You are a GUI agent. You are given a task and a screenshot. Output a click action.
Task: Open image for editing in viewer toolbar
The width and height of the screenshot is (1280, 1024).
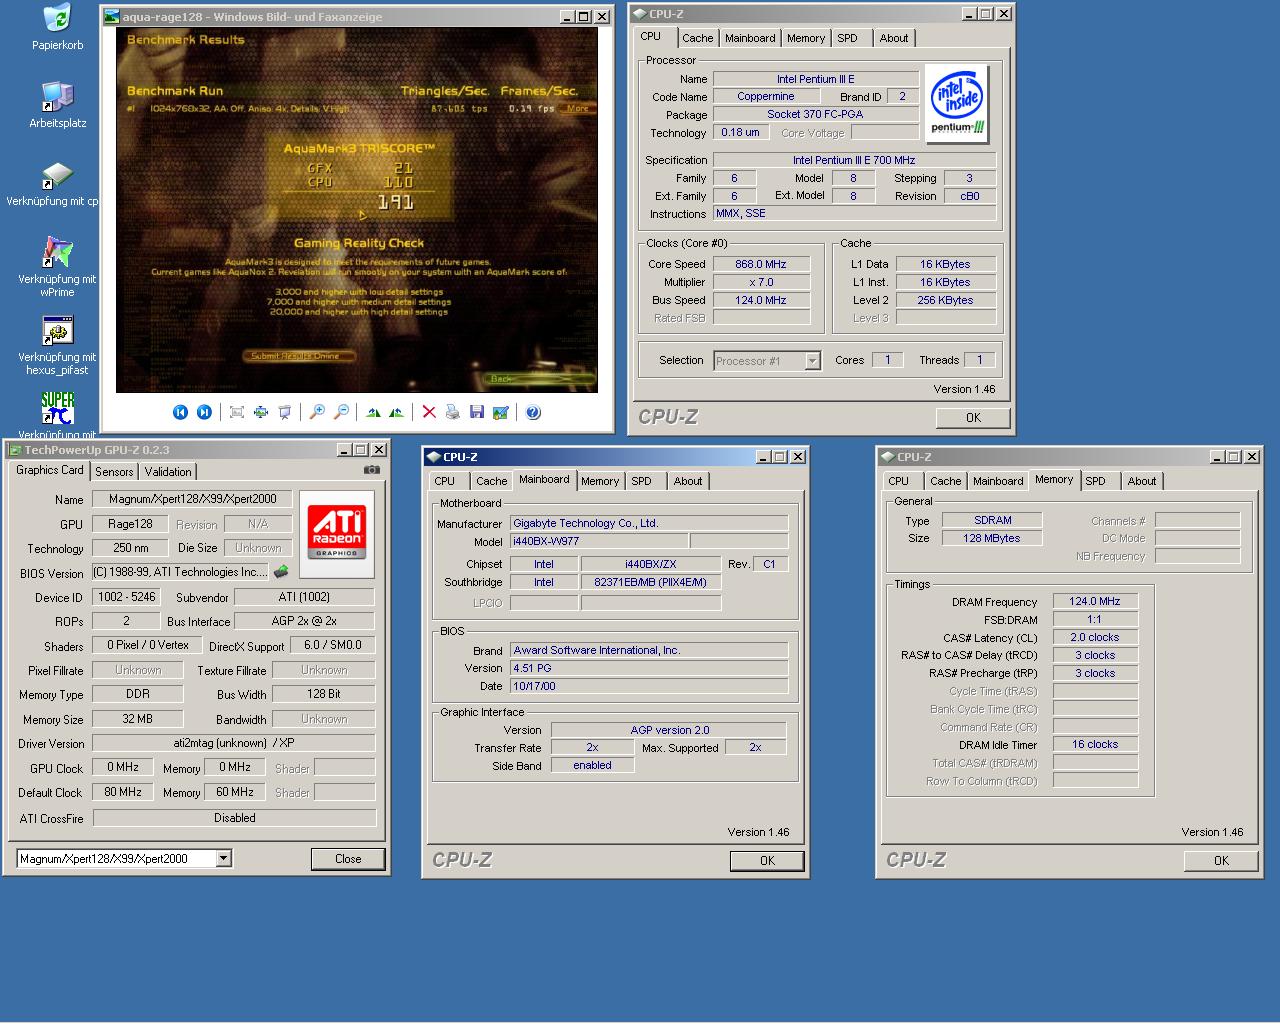click(501, 412)
